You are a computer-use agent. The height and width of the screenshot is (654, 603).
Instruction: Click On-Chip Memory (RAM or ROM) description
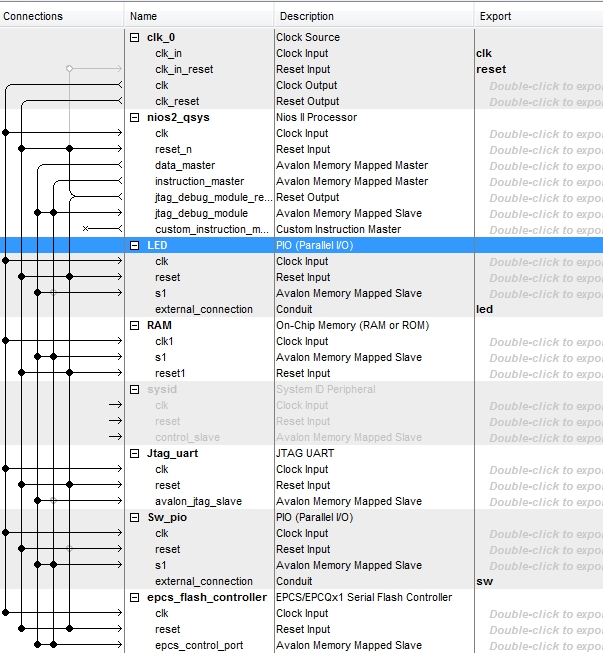tap(352, 325)
